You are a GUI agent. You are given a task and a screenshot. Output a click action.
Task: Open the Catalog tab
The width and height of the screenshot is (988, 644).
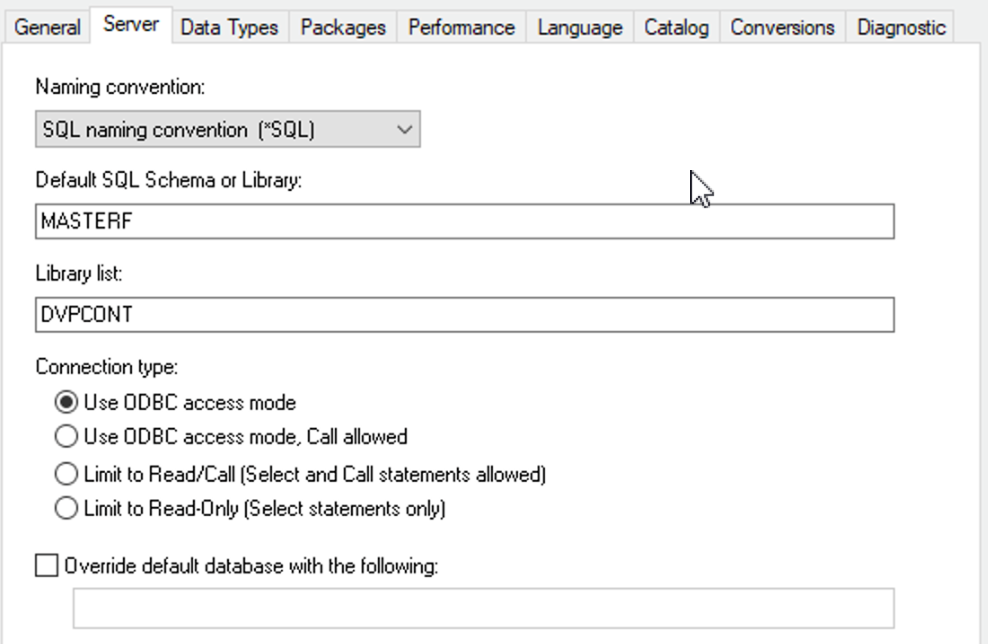676,27
